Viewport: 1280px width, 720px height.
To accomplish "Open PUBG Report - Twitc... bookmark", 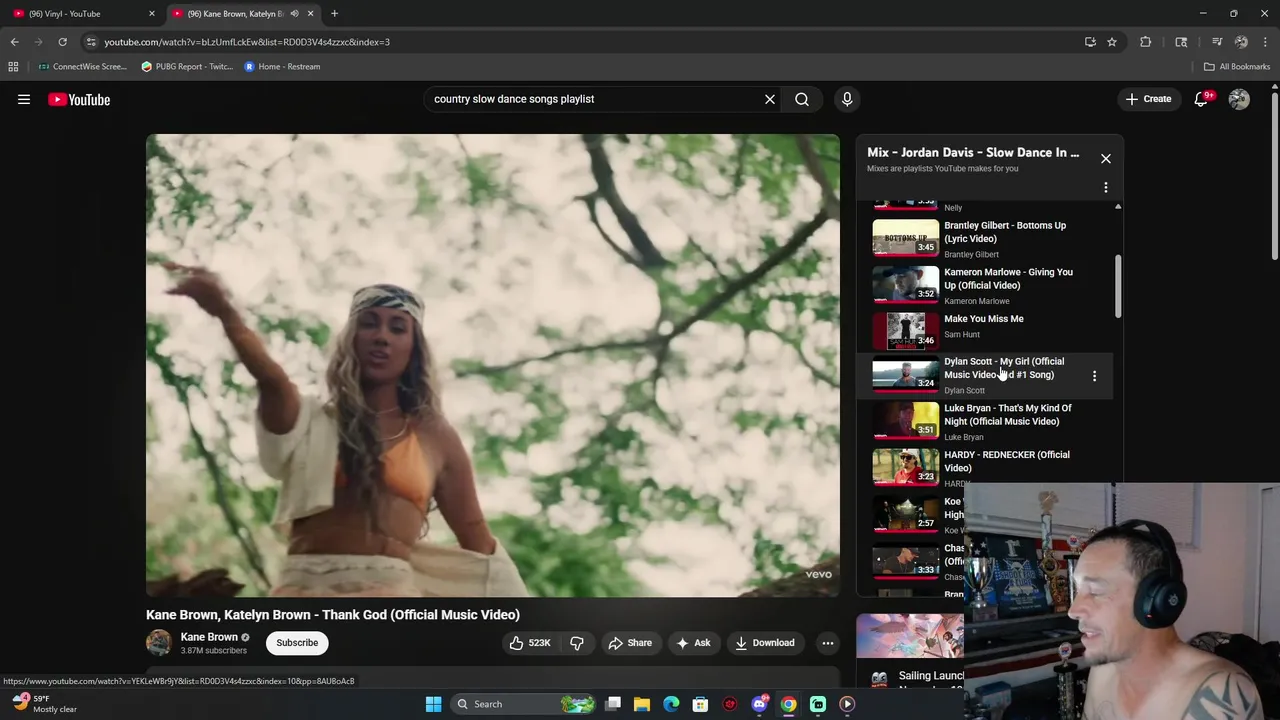I will pos(187,67).
